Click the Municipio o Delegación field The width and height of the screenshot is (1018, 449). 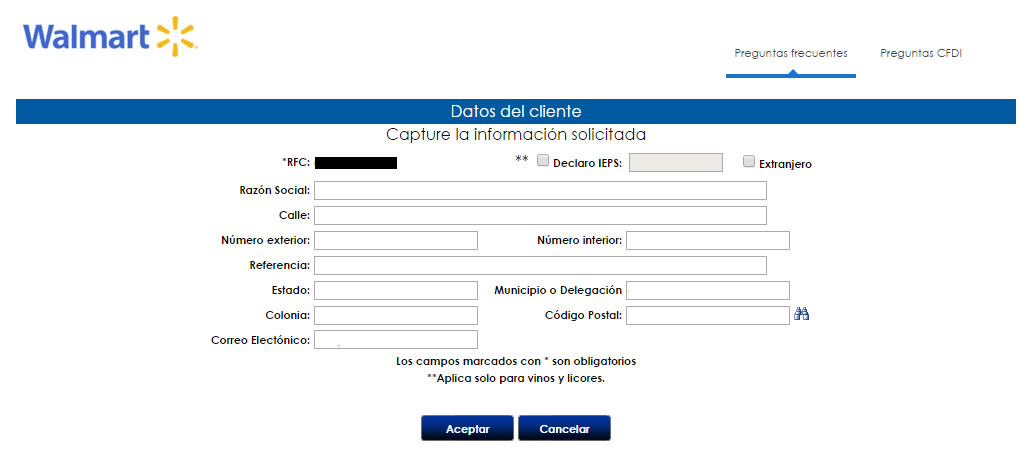707,290
